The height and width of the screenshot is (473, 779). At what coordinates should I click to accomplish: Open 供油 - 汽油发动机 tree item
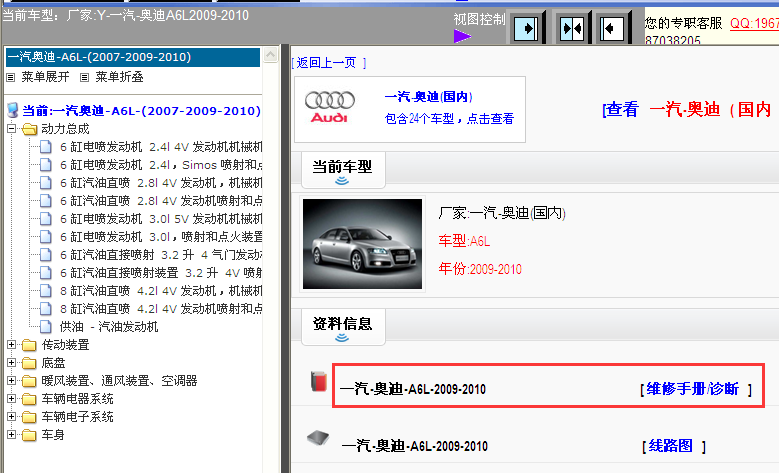[x=109, y=327]
